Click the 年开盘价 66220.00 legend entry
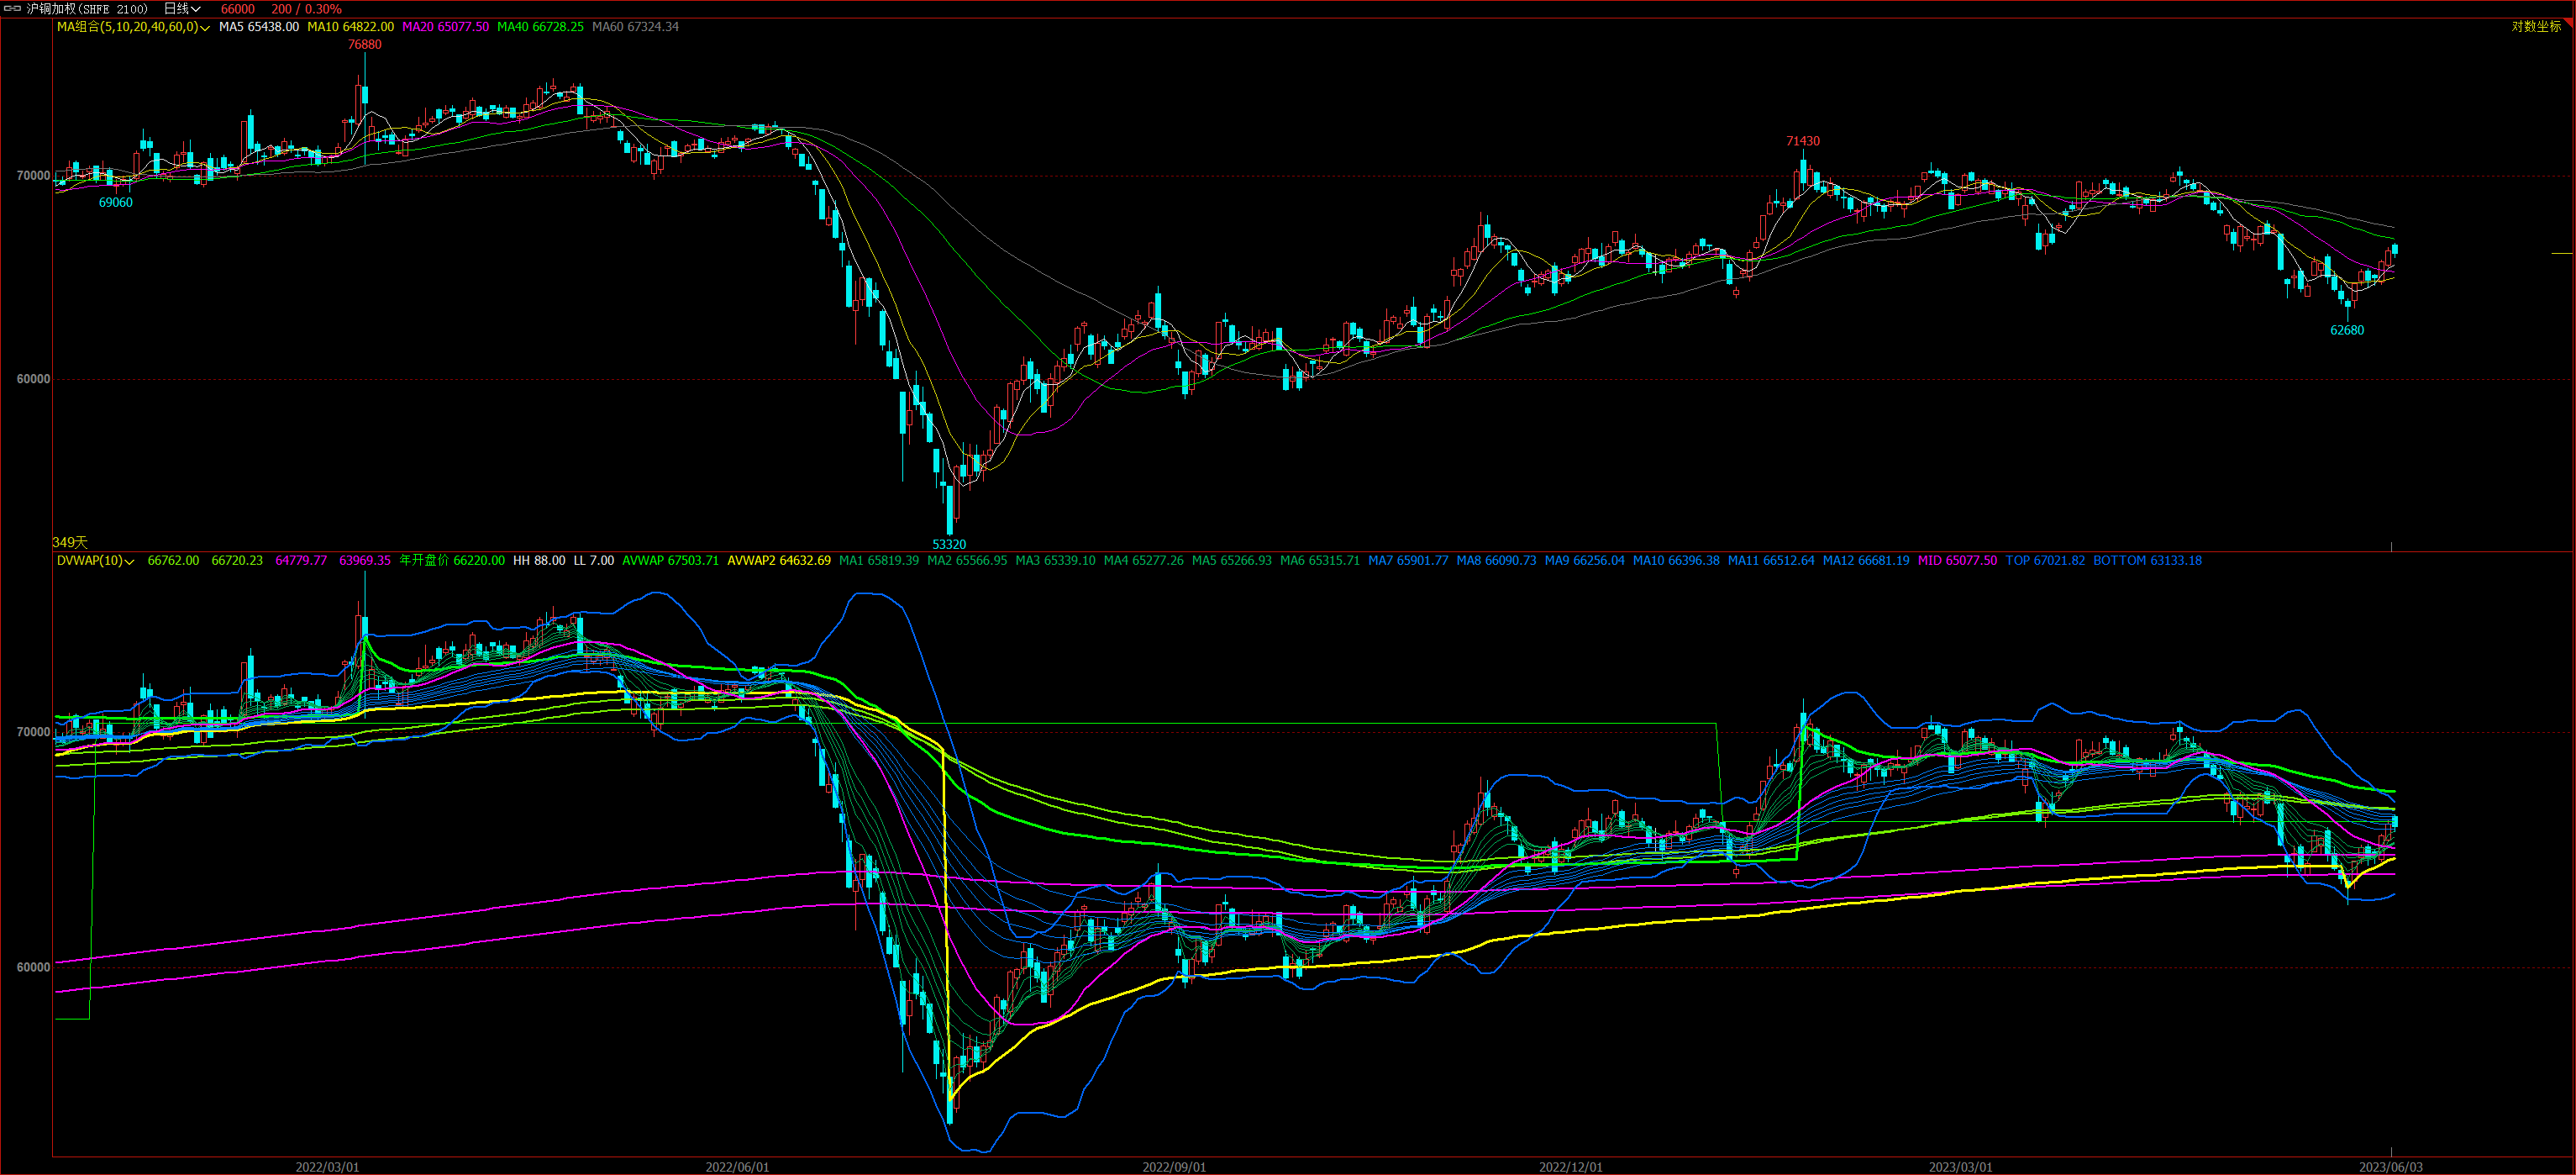This screenshot has width=2576, height=1175. pyautogui.click(x=452, y=561)
